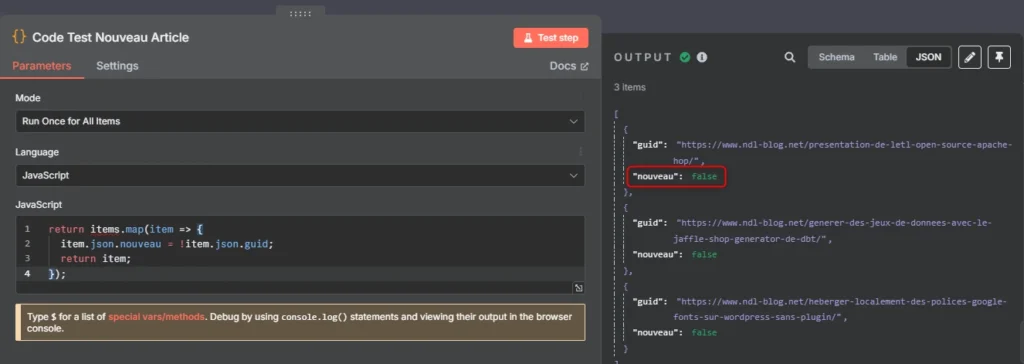Open the Mode dropdown
The height and width of the screenshot is (364, 1024).
coord(300,122)
